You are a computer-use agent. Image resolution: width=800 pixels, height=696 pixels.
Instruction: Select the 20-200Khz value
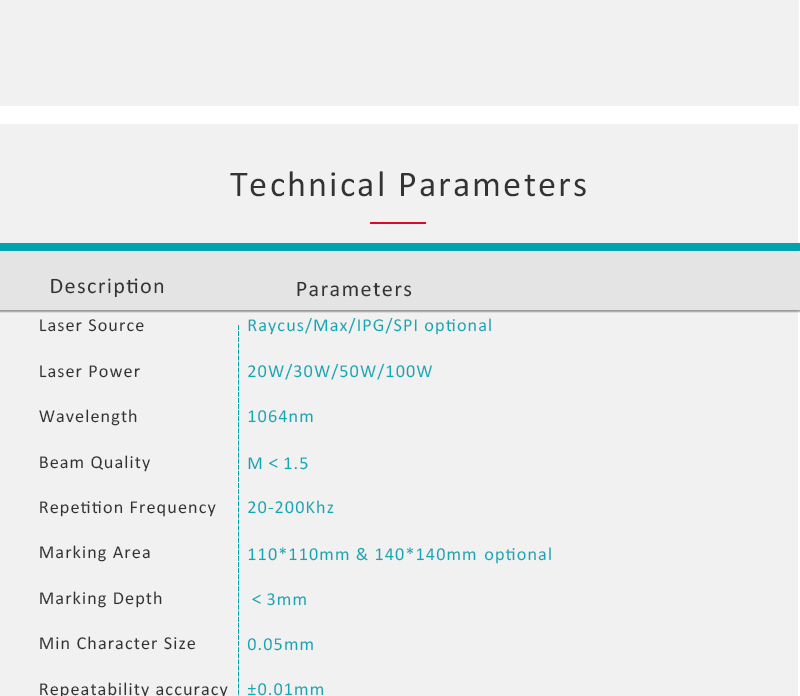[291, 507]
